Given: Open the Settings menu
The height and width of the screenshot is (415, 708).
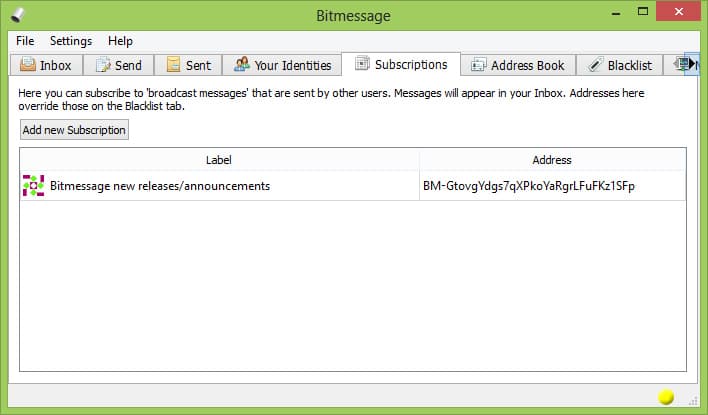Looking at the screenshot, I should pos(71,41).
